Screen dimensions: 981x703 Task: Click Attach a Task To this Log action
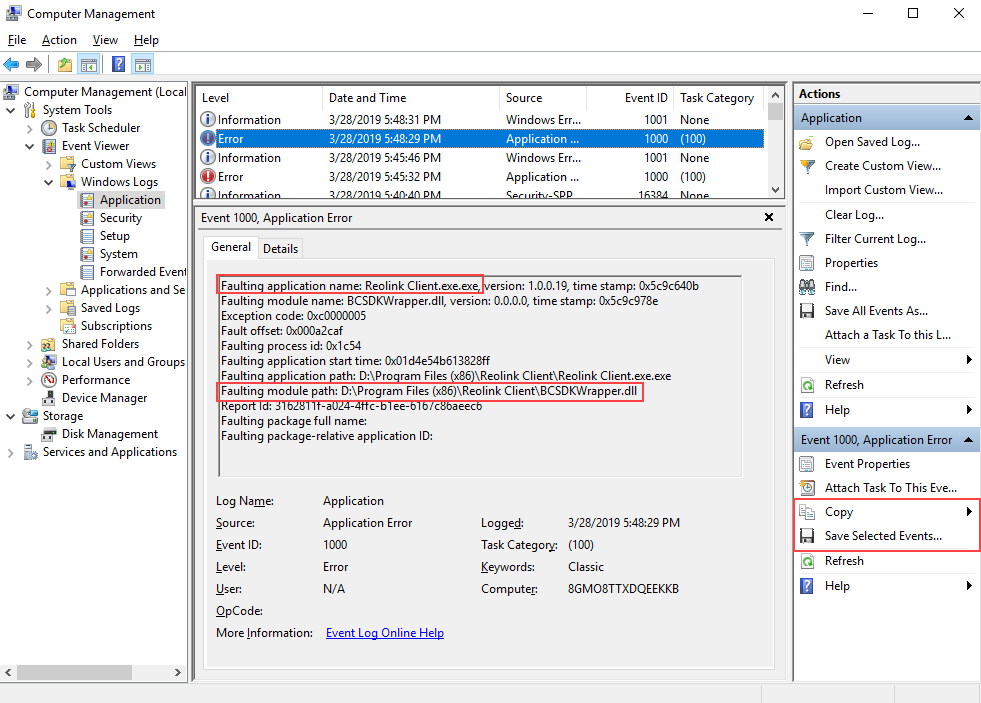click(888, 335)
